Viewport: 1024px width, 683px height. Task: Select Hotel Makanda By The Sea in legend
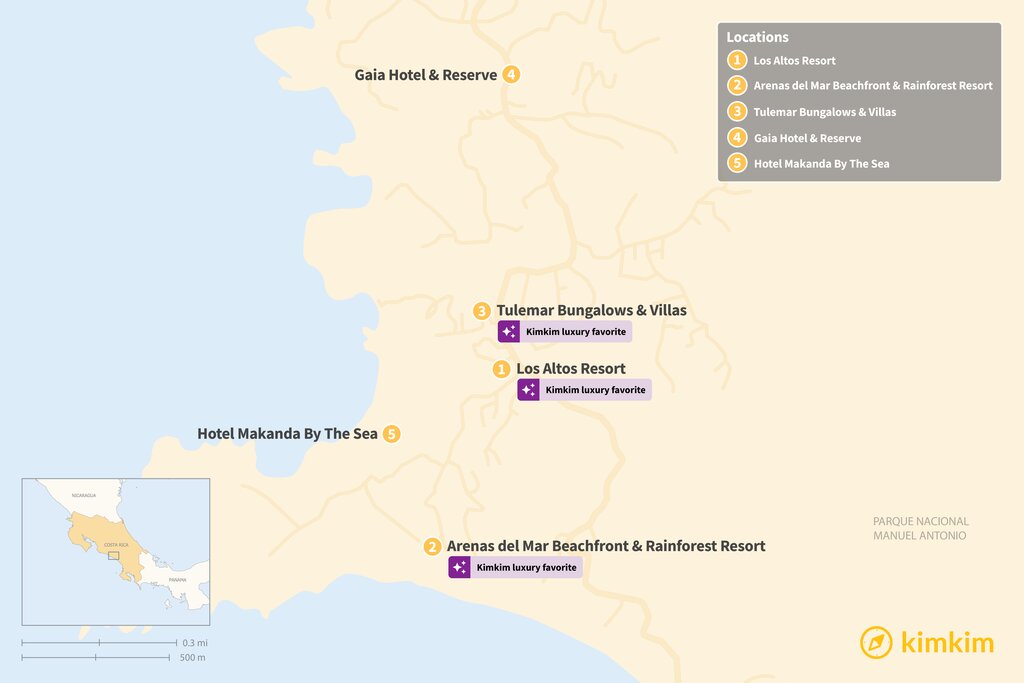click(820, 164)
